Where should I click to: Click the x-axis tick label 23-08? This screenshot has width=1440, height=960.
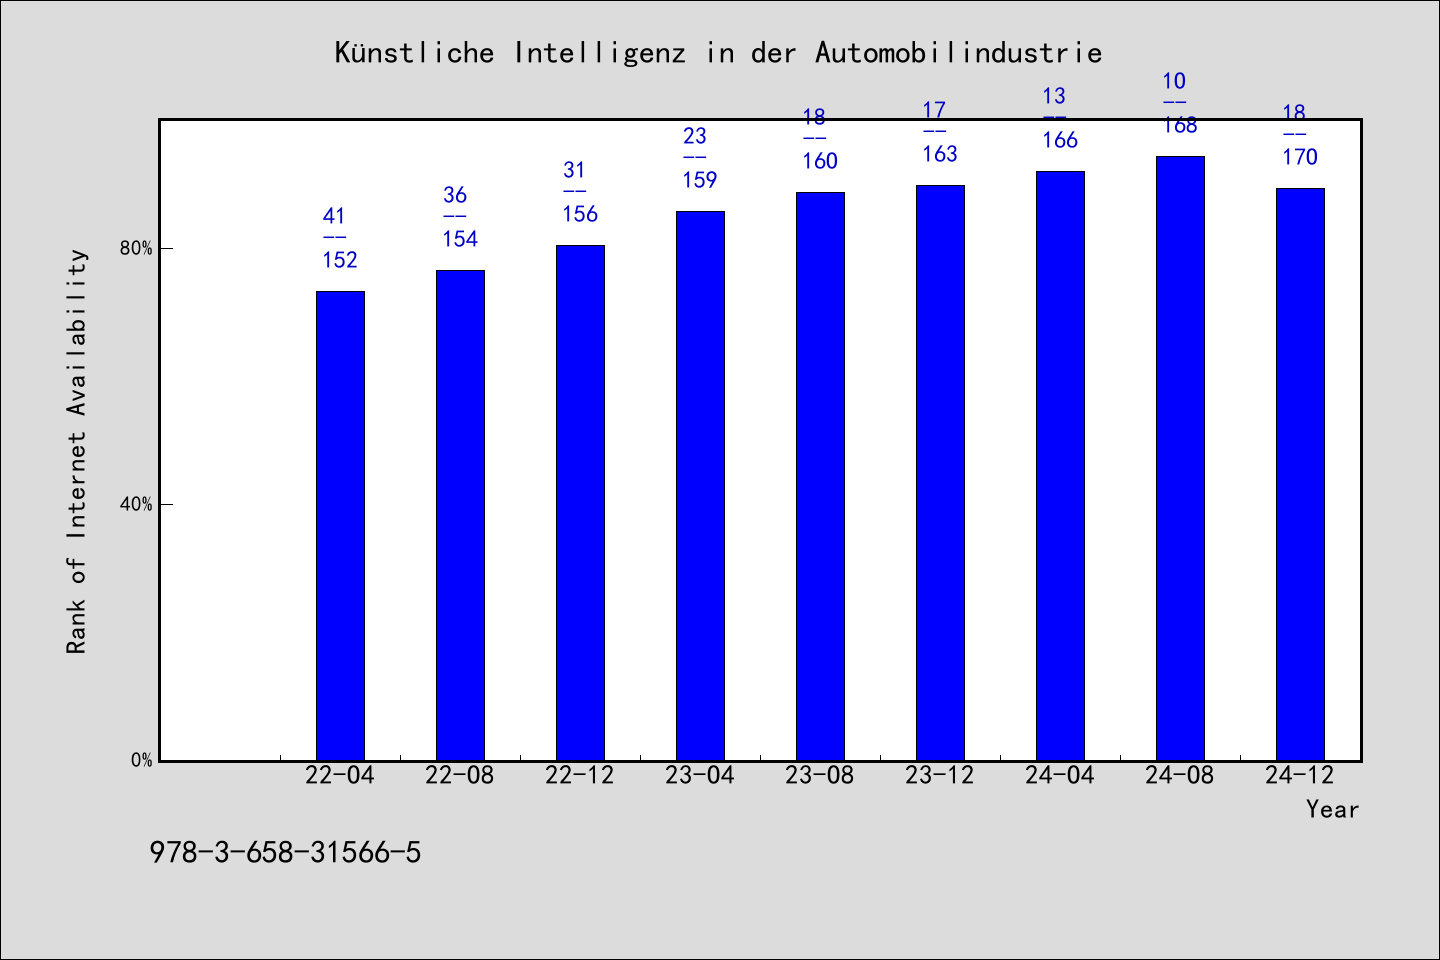point(820,775)
